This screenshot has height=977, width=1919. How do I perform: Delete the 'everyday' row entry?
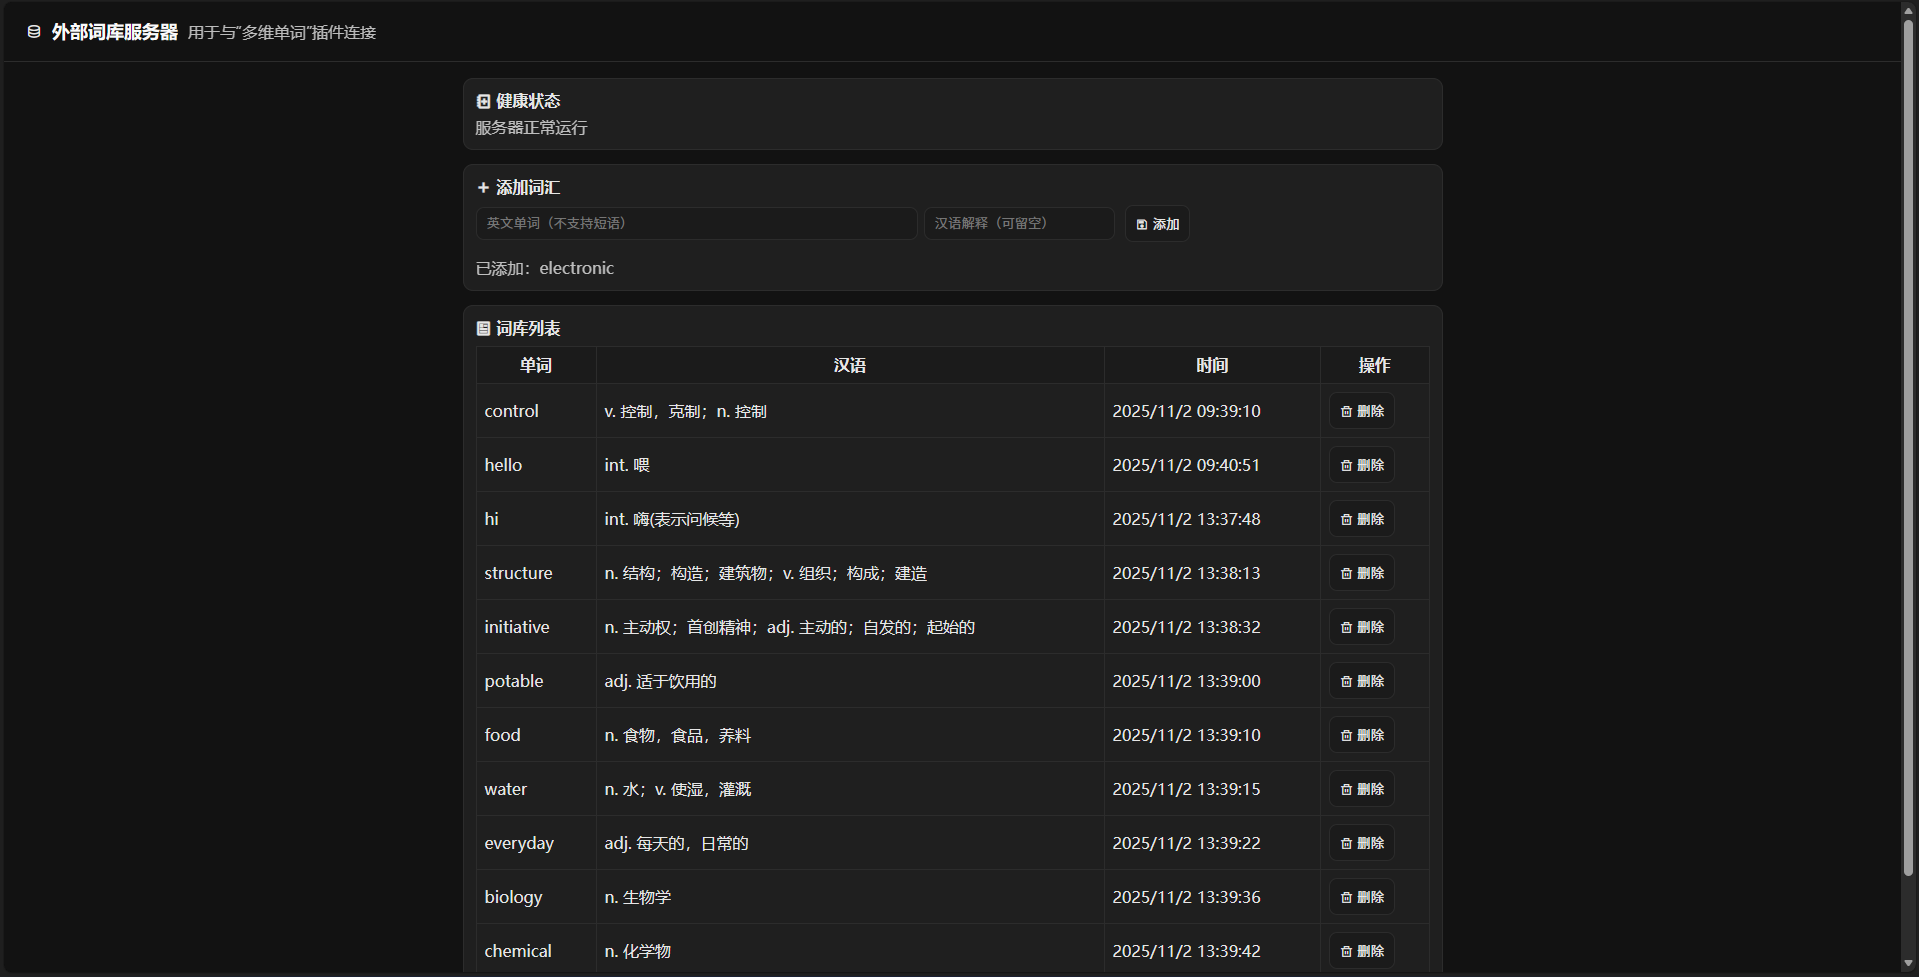1361,843
